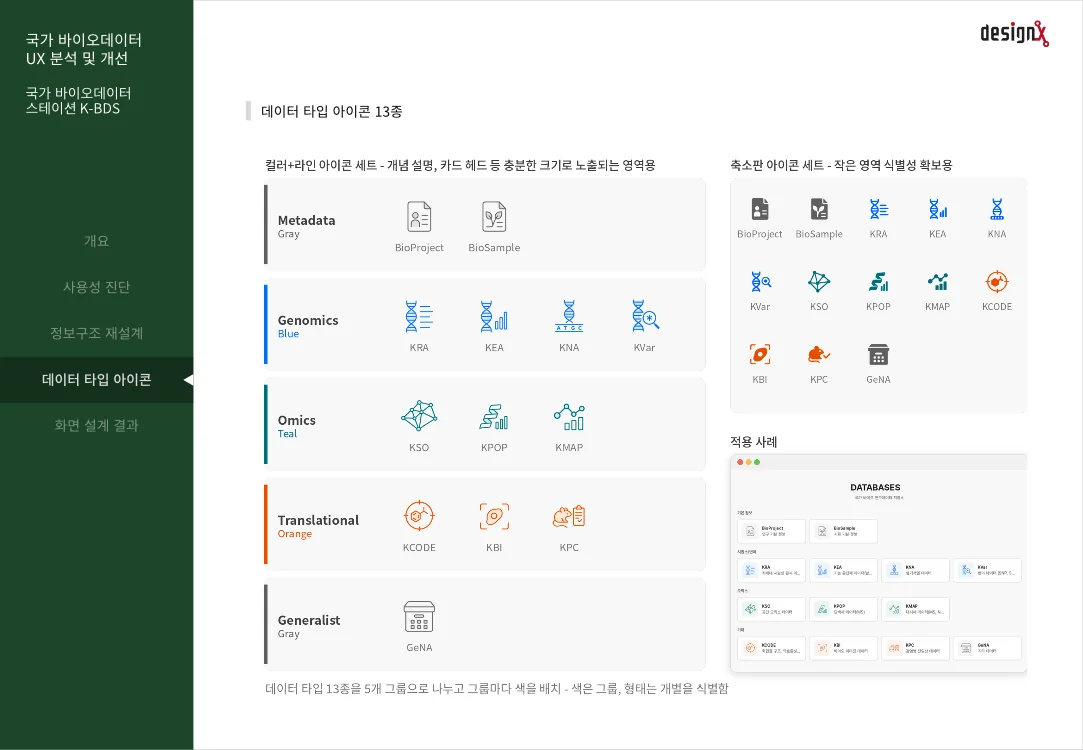Click the Orange color label under Translational
The height and width of the screenshot is (750, 1083).
295,534
